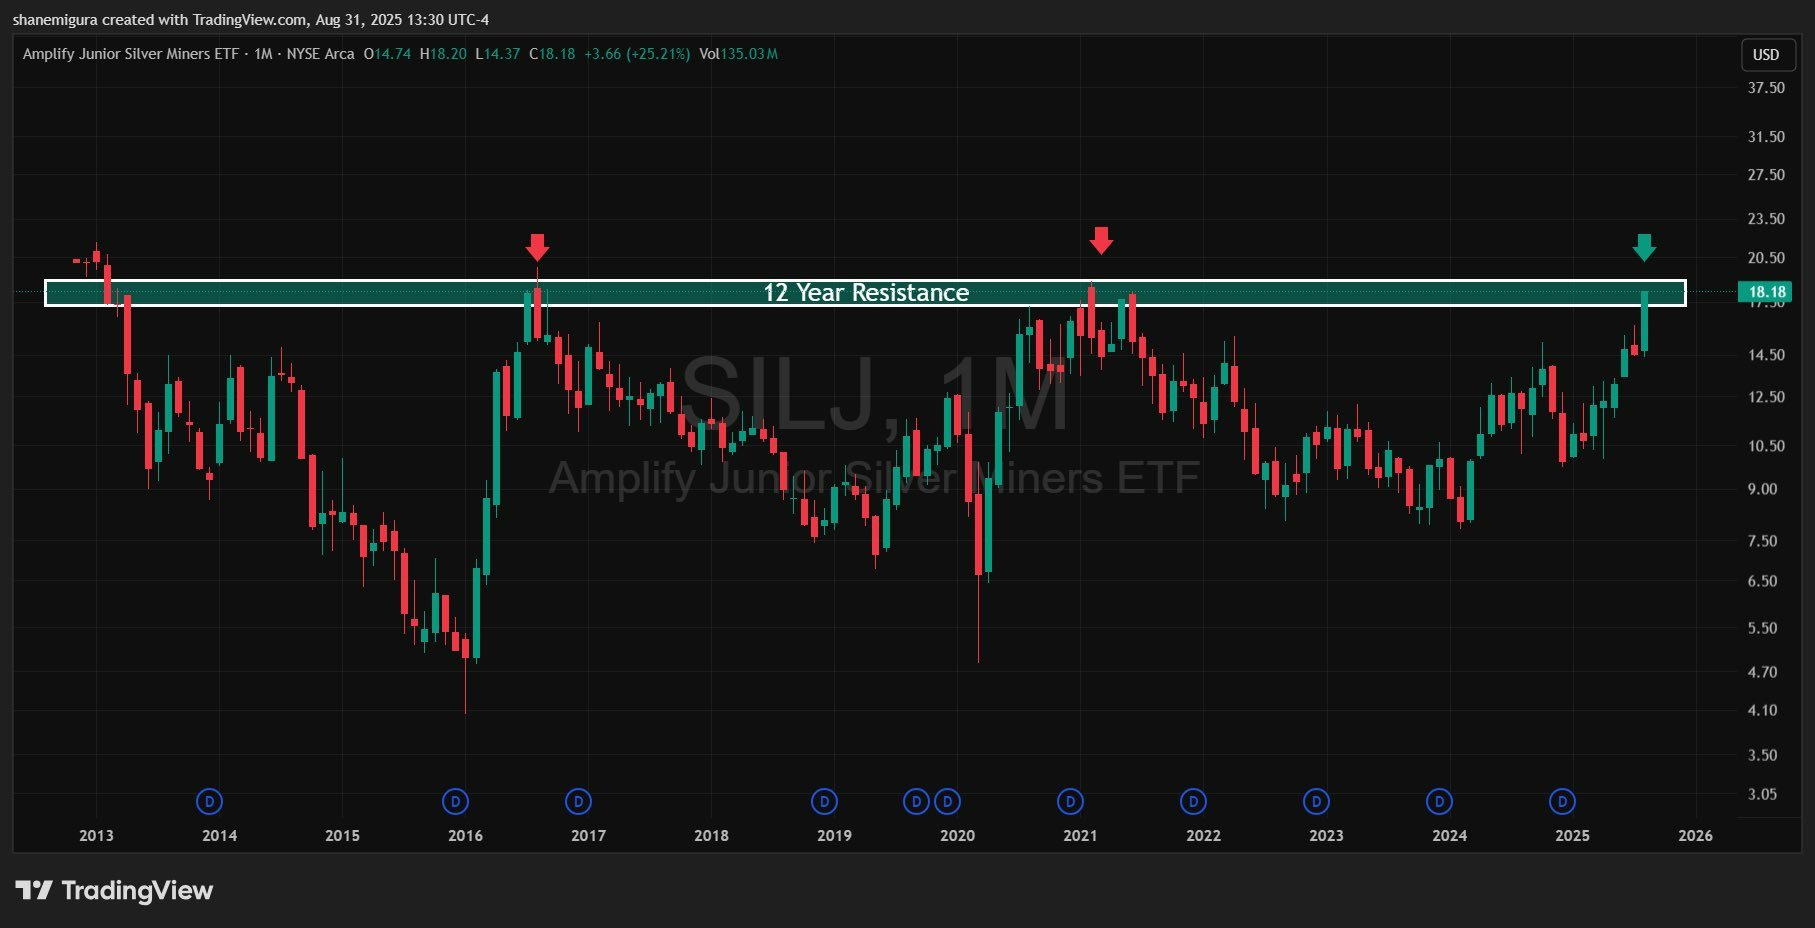1815x928 pixels.
Task: Click the dividend marker above the 2014 label
Action: coord(209,801)
